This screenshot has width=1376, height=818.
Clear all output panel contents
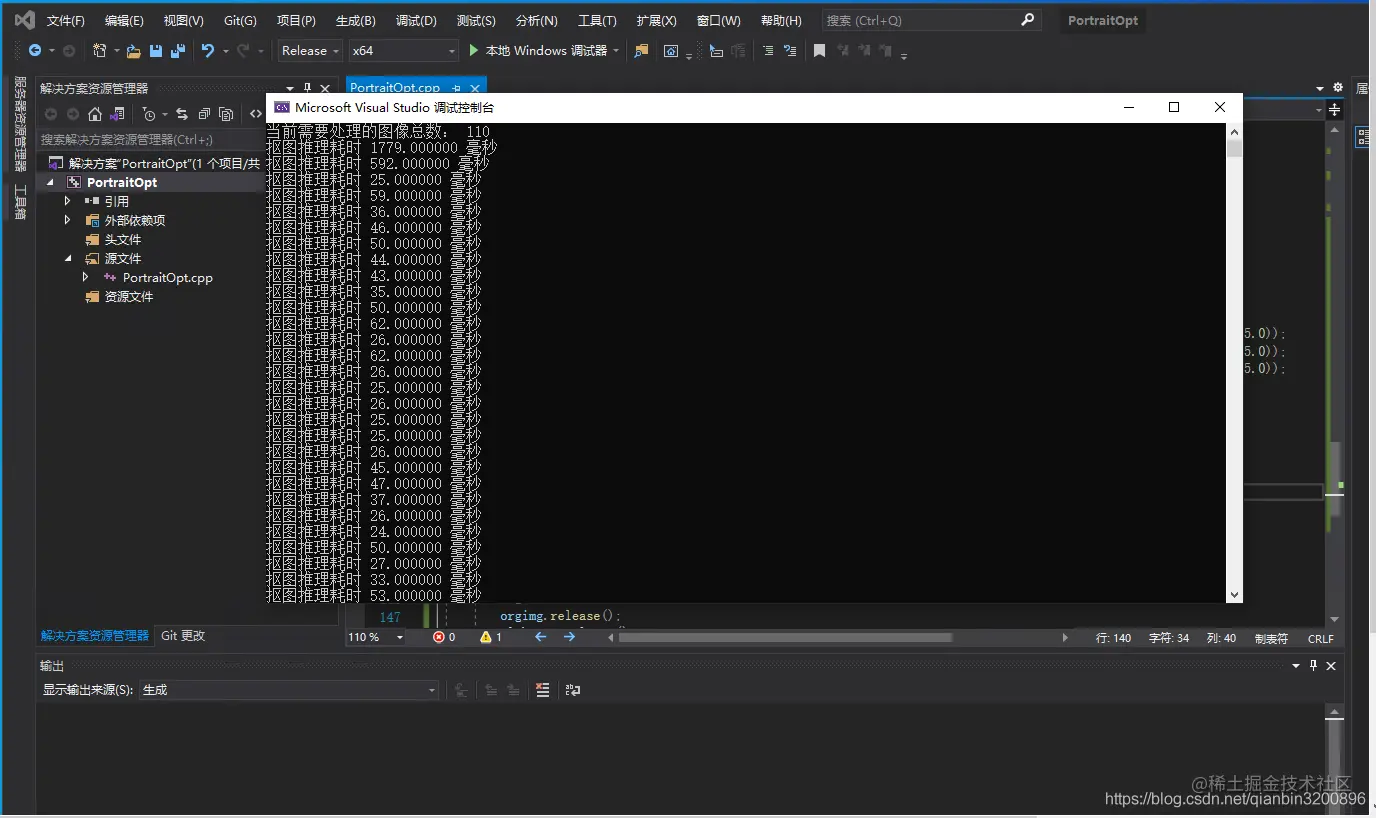click(x=543, y=690)
